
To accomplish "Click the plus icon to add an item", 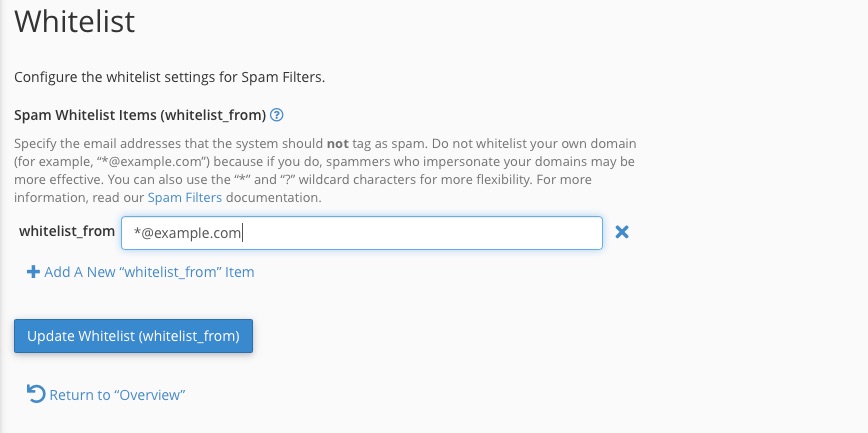I will (x=33, y=271).
